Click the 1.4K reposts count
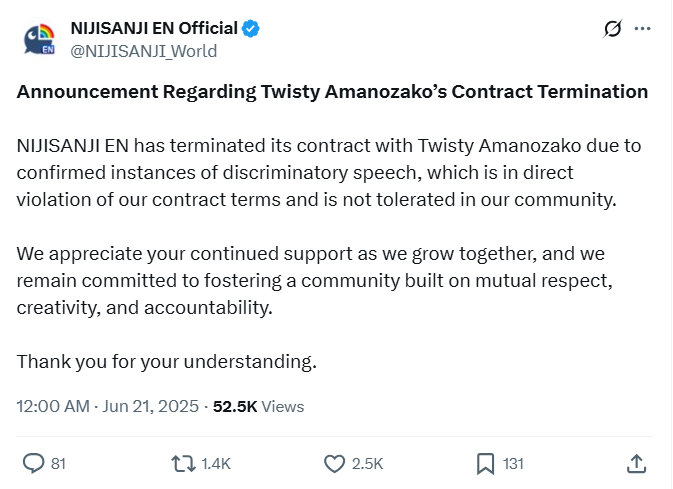 coord(216,464)
